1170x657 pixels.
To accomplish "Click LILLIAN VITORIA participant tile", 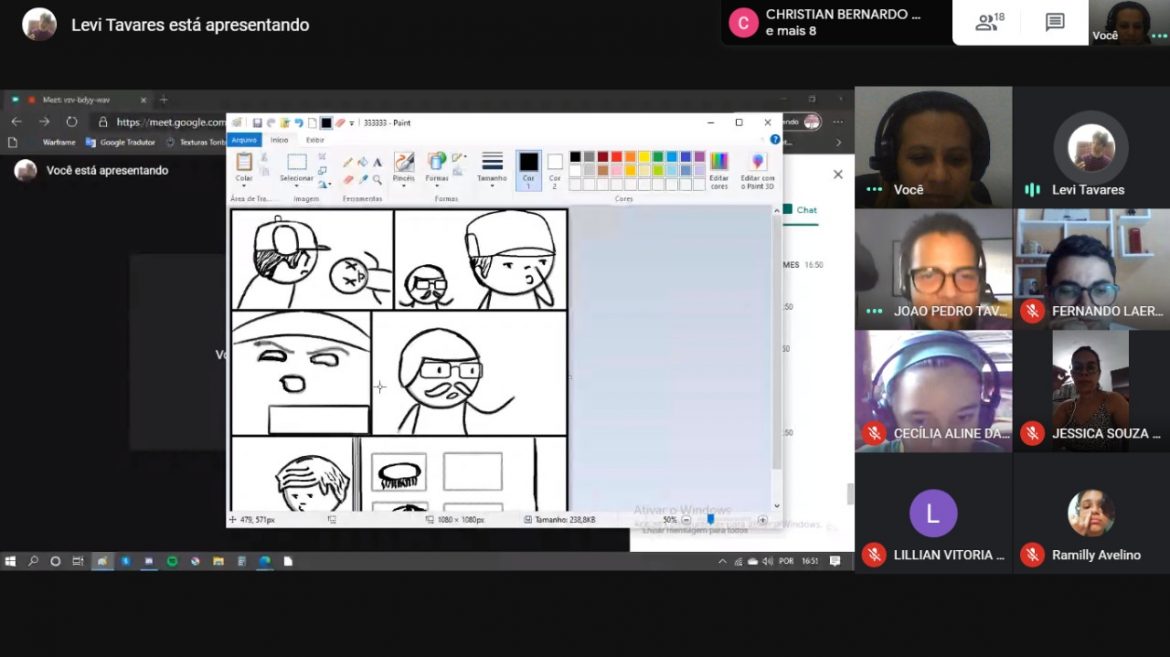I will (x=933, y=513).
